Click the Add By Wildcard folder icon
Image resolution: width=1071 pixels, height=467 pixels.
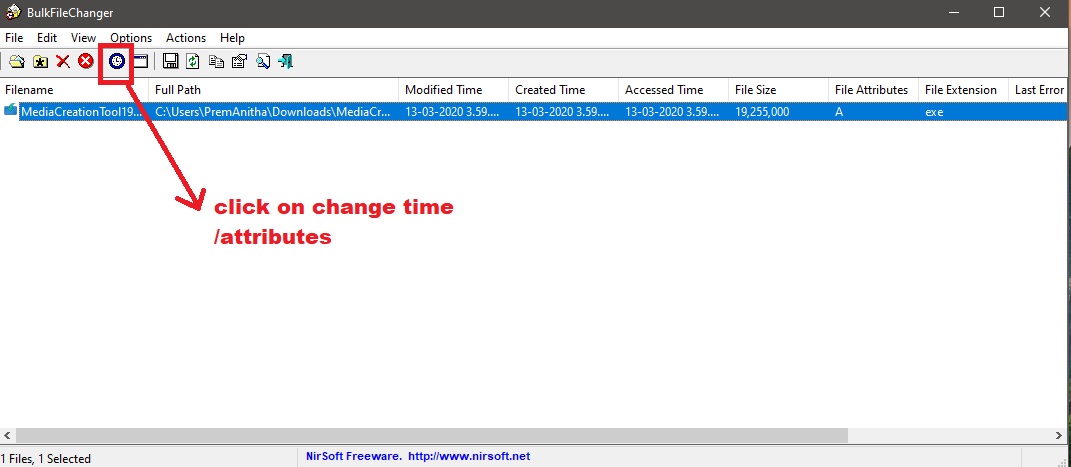point(40,62)
